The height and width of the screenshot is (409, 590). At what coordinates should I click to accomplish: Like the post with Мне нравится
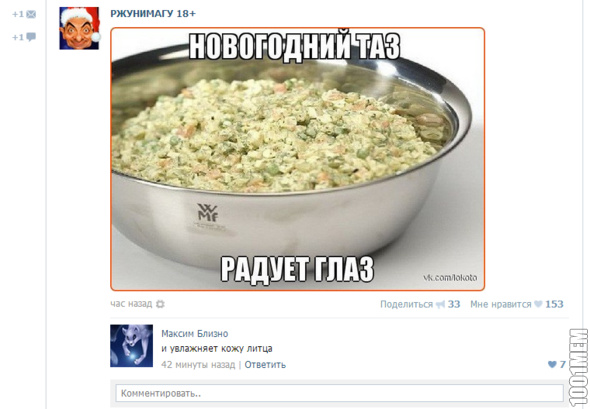(x=500, y=304)
